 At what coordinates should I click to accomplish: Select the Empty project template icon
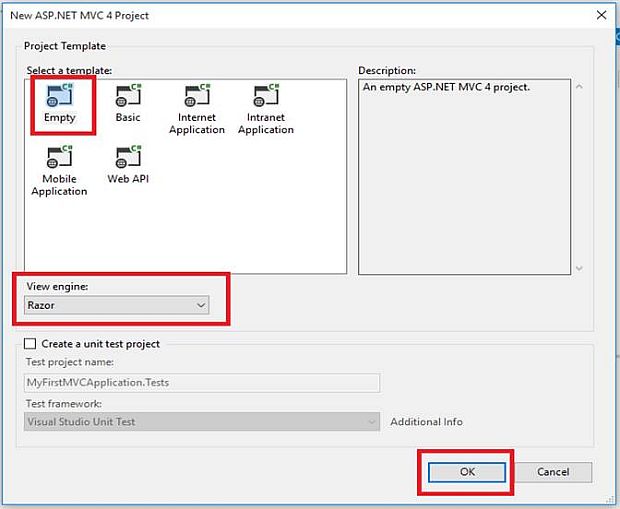point(60,95)
